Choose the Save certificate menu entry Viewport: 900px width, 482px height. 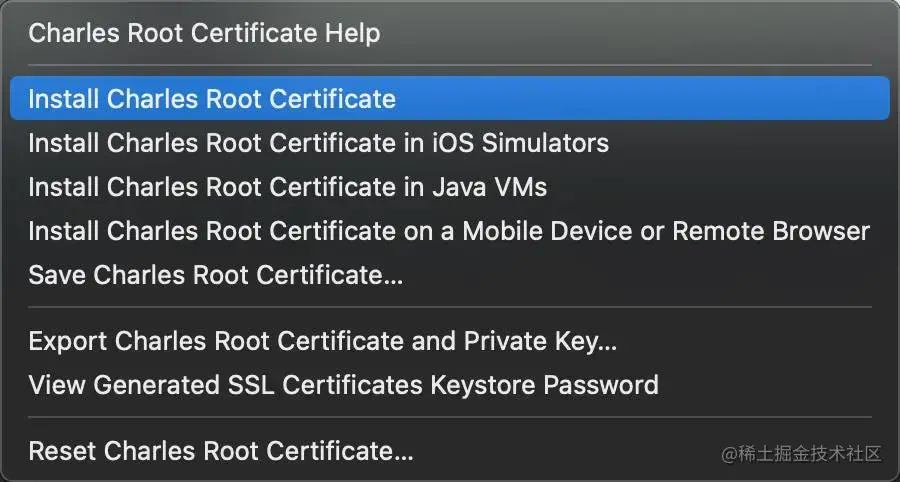[x=449, y=275]
